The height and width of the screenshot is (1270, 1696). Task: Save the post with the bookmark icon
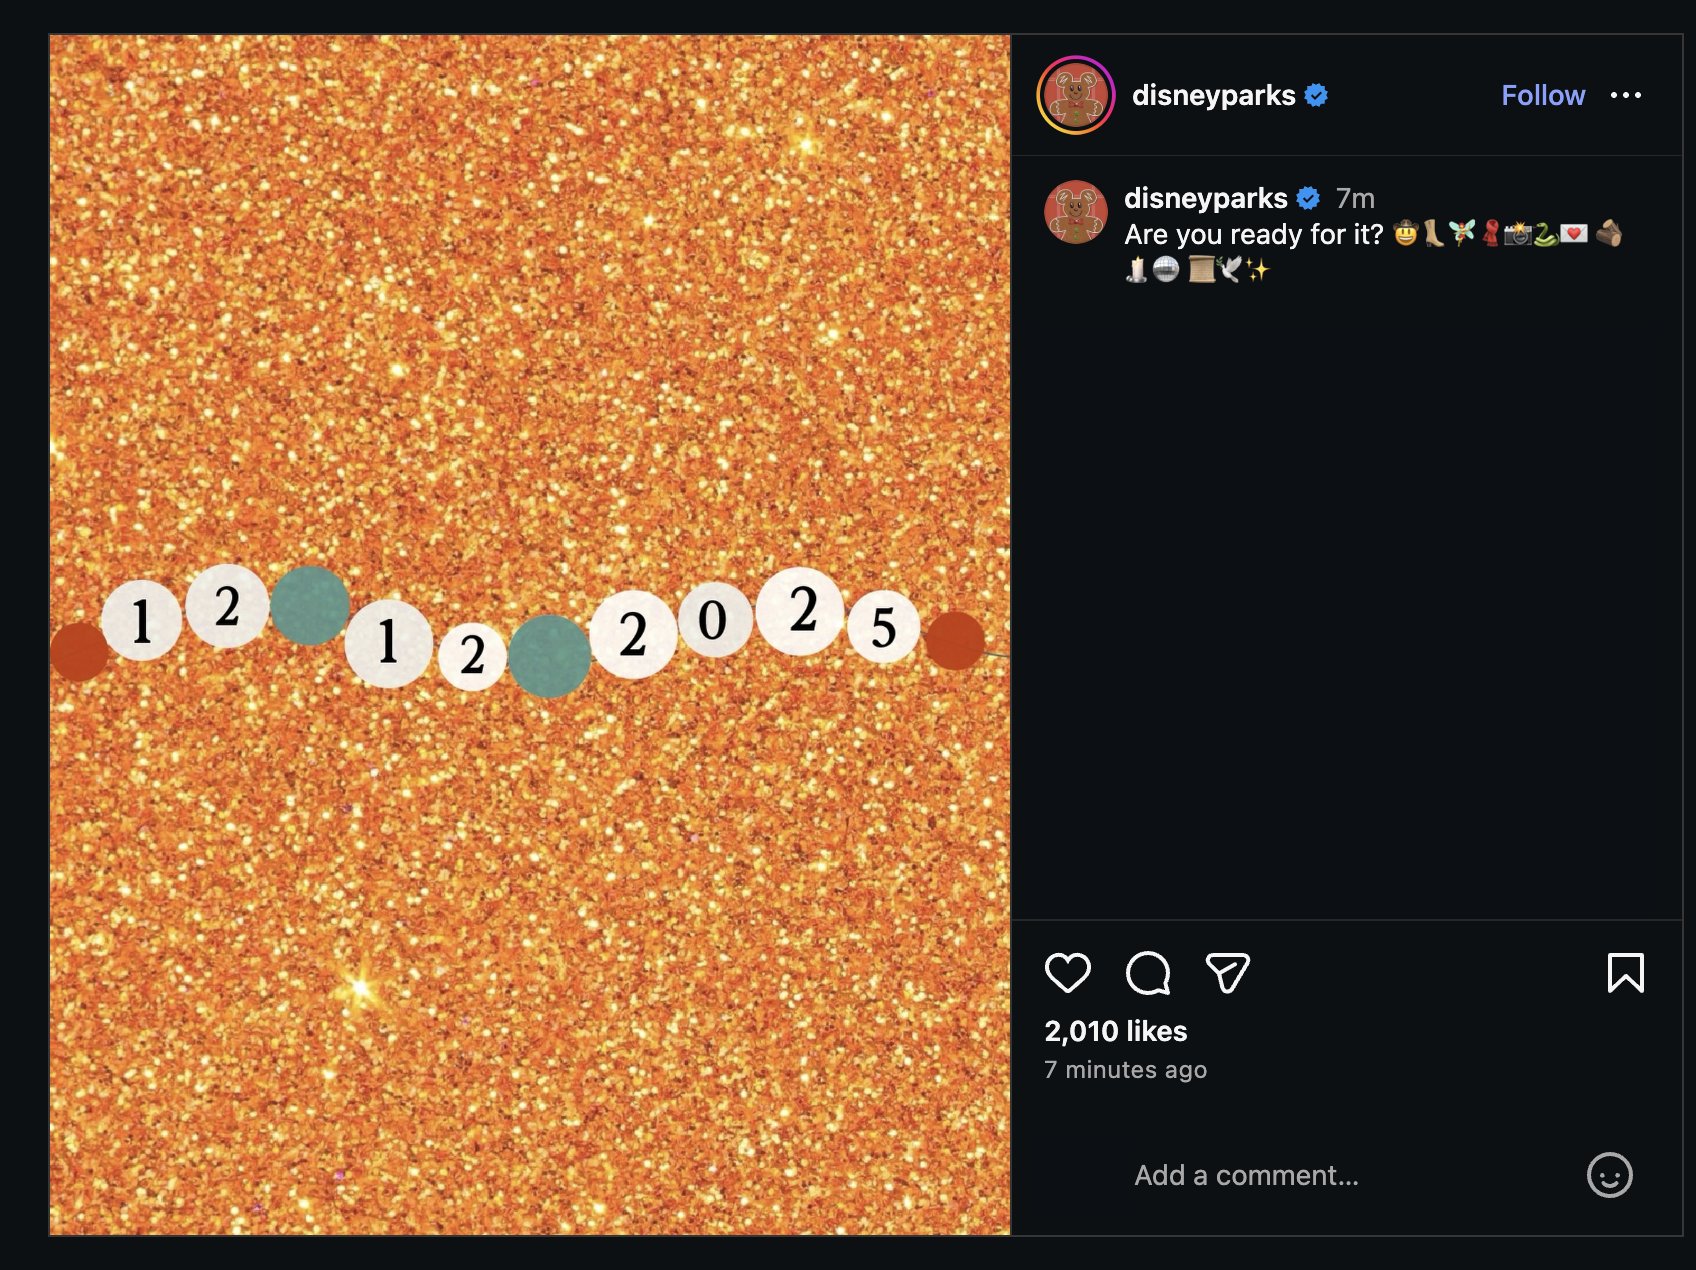(1625, 973)
